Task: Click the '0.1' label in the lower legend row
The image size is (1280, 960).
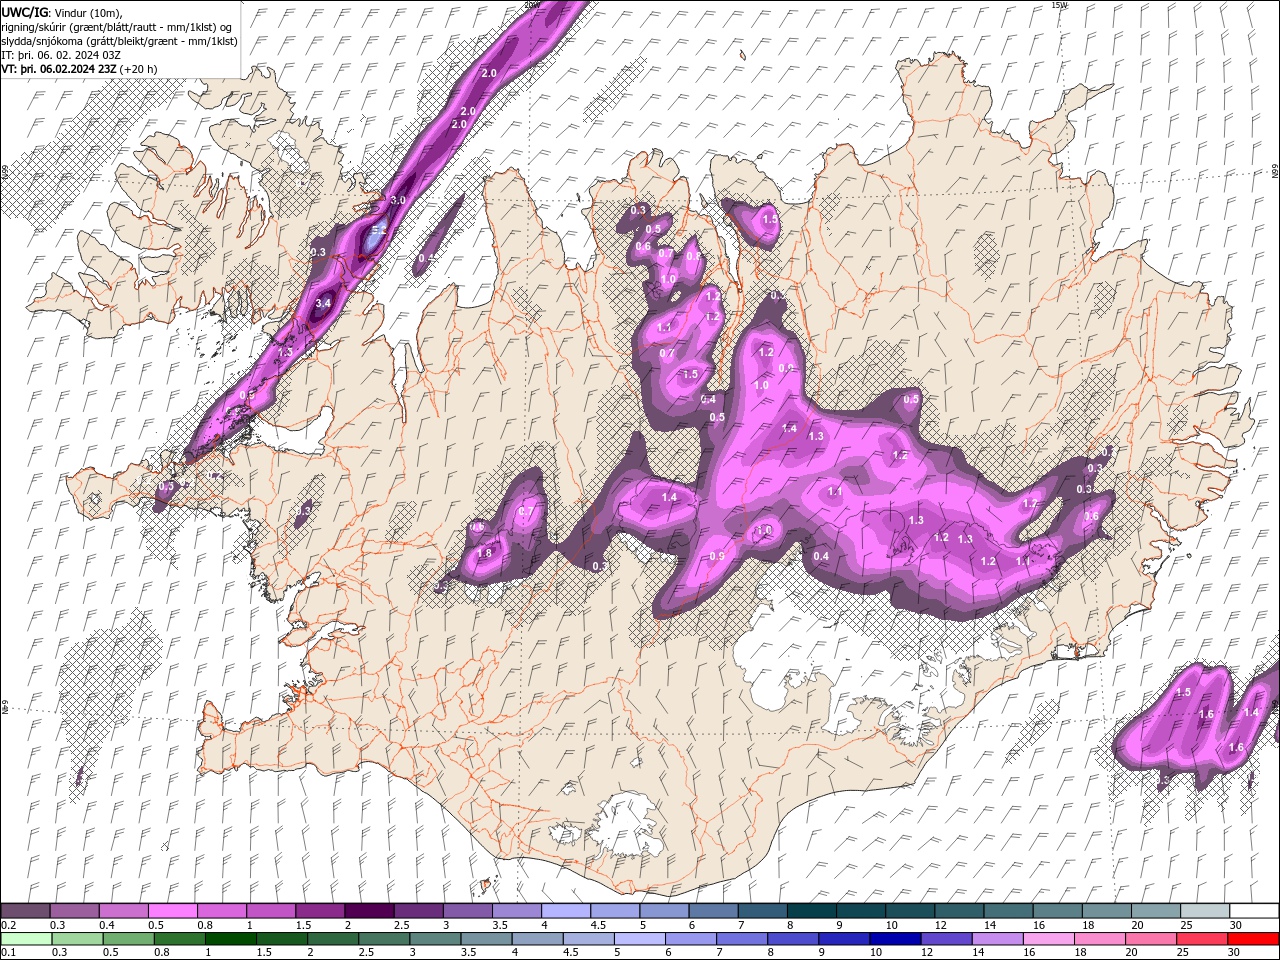Action: [9, 952]
